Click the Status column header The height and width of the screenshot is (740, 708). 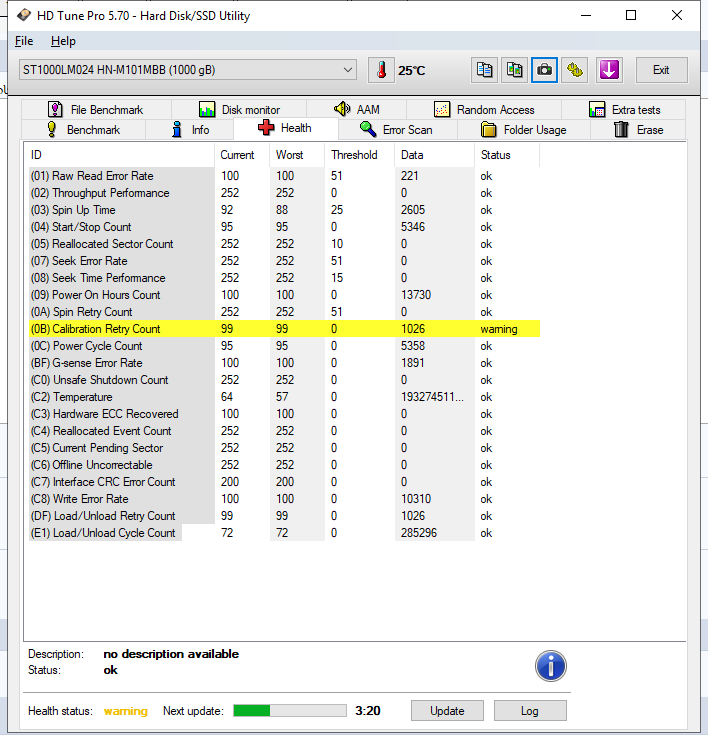pyautogui.click(x=507, y=155)
